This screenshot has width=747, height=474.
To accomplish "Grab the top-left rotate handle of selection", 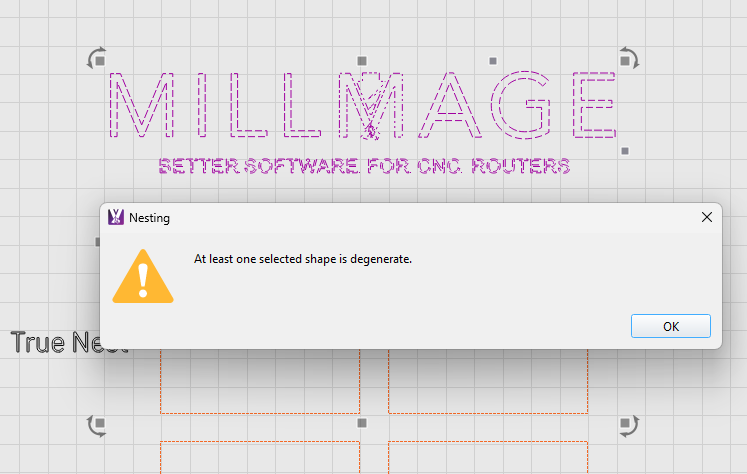I will (97, 59).
